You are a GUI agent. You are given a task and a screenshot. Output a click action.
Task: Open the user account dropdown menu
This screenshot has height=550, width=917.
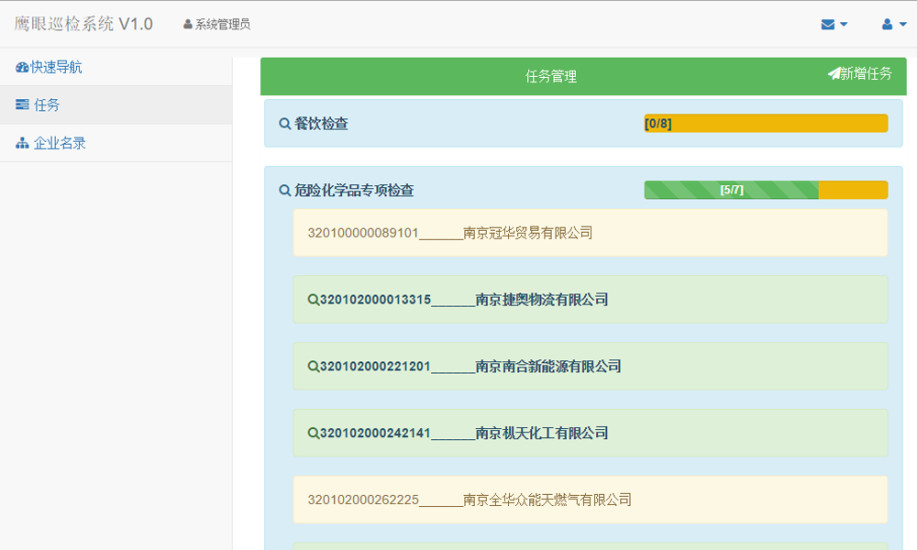[892, 24]
